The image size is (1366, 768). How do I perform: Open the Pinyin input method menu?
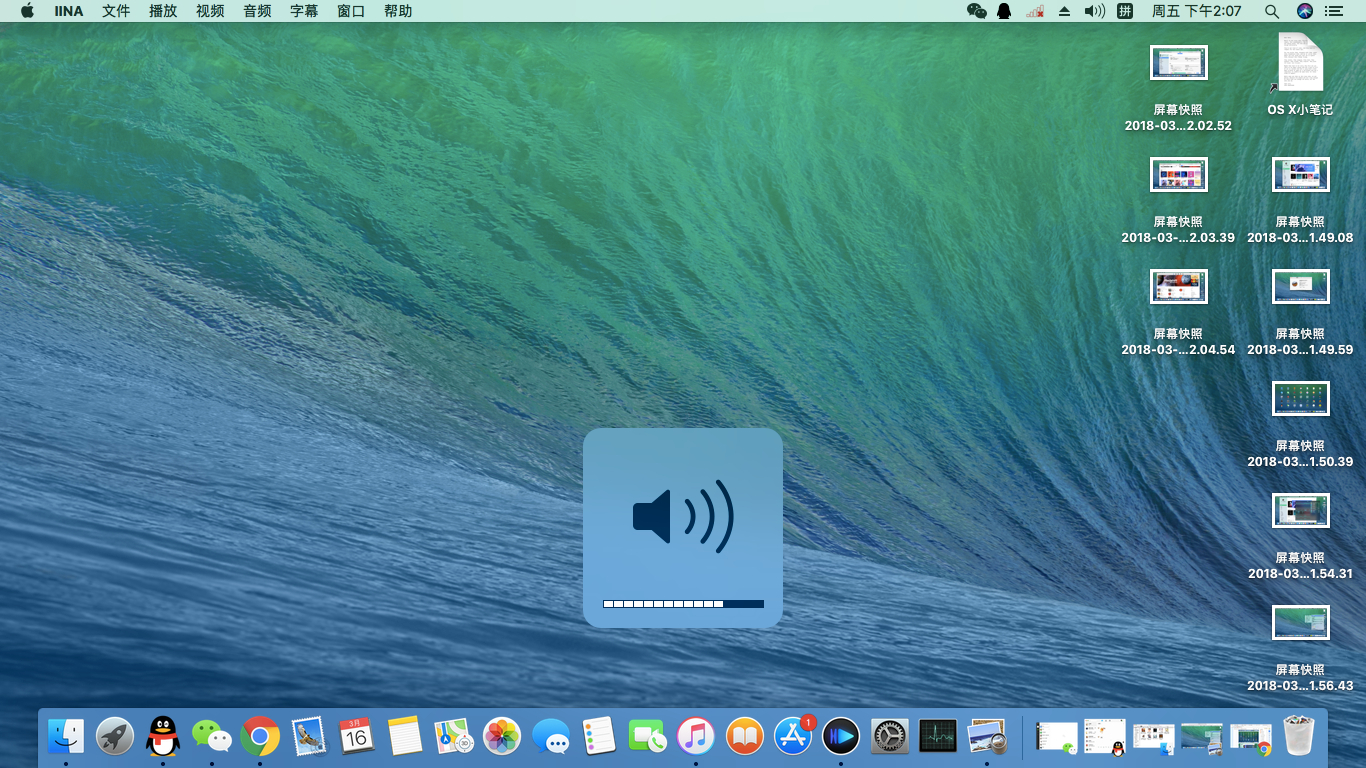click(1125, 11)
